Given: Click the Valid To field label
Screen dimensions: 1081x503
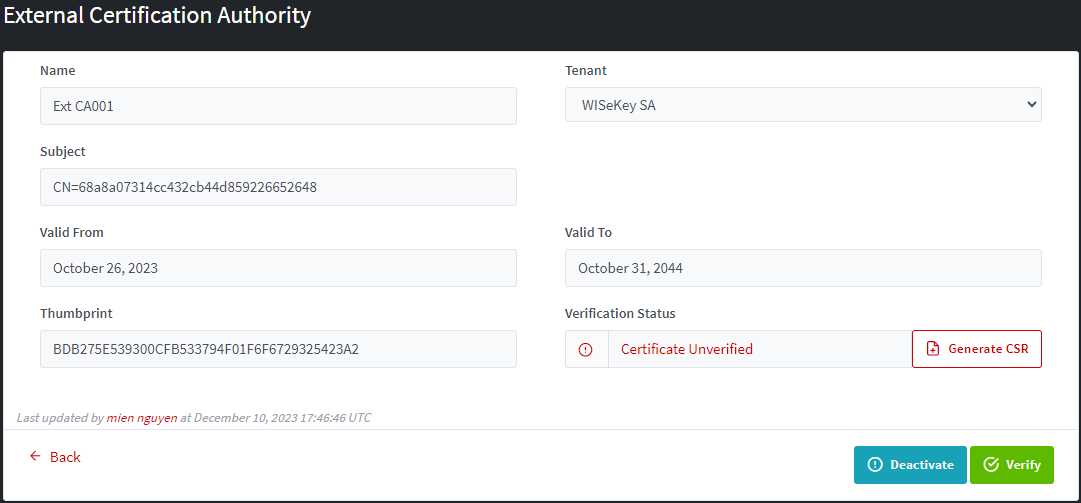Looking at the screenshot, I should coord(588,232).
